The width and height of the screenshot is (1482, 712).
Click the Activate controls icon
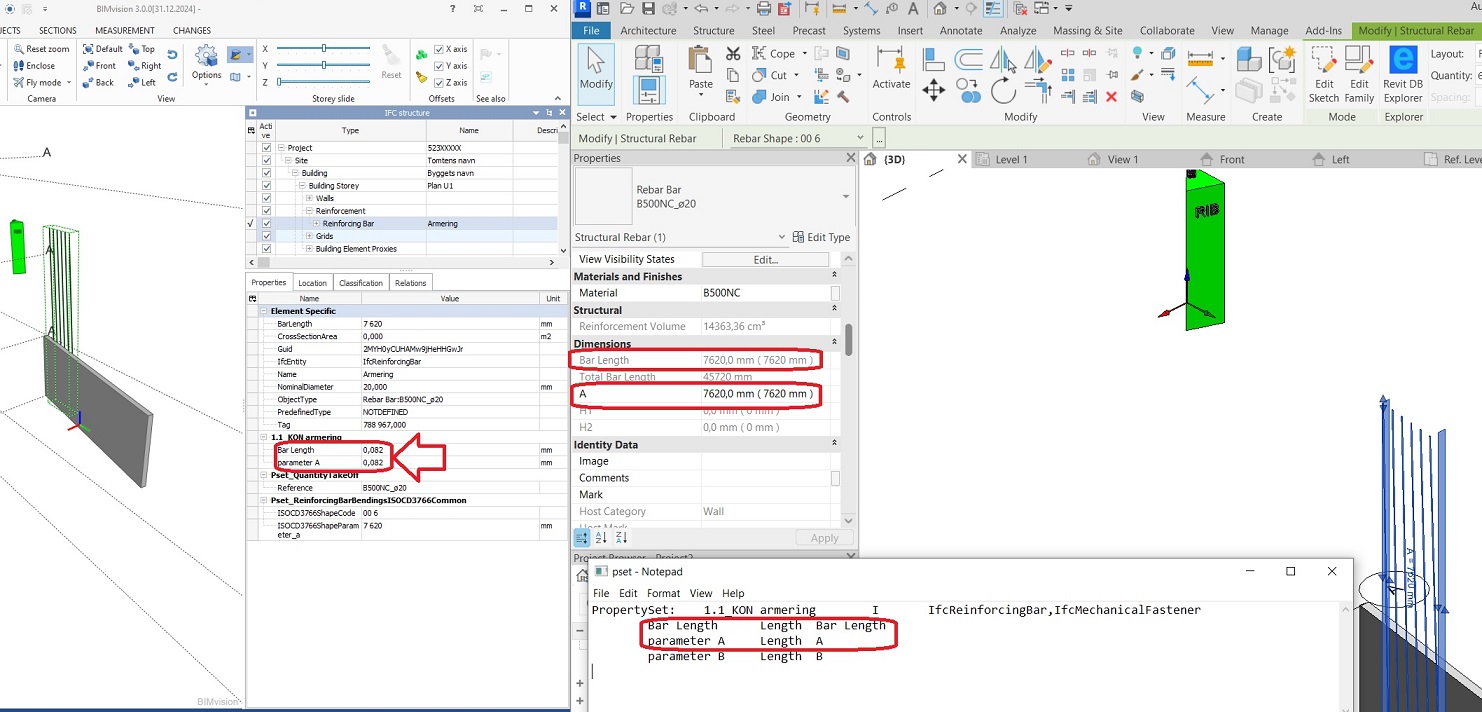(x=891, y=68)
